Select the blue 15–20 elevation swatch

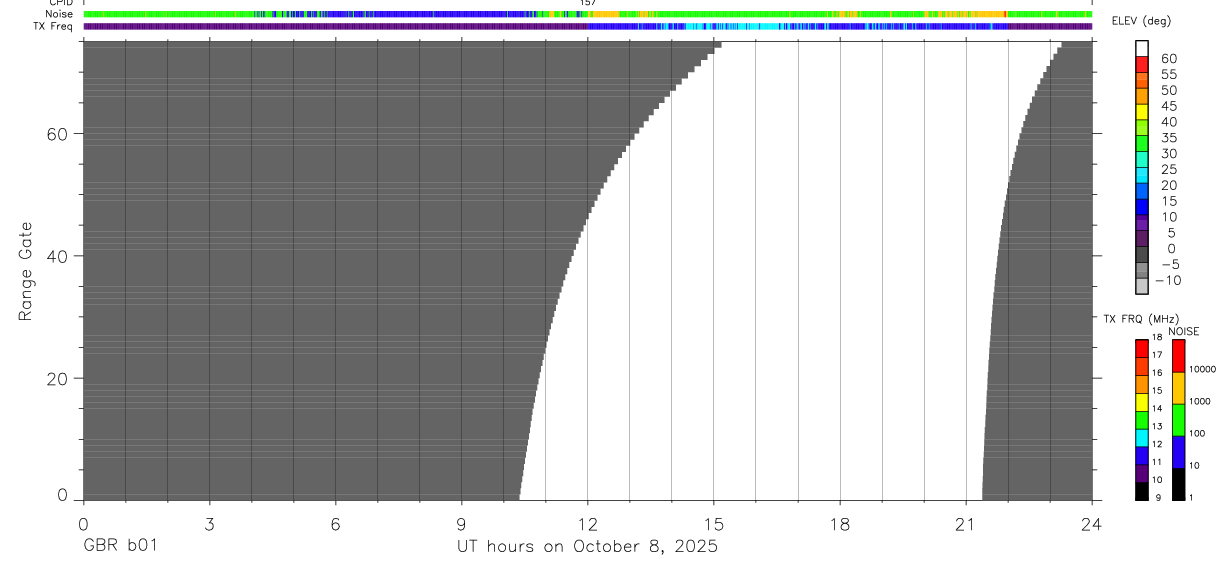coord(1142,191)
